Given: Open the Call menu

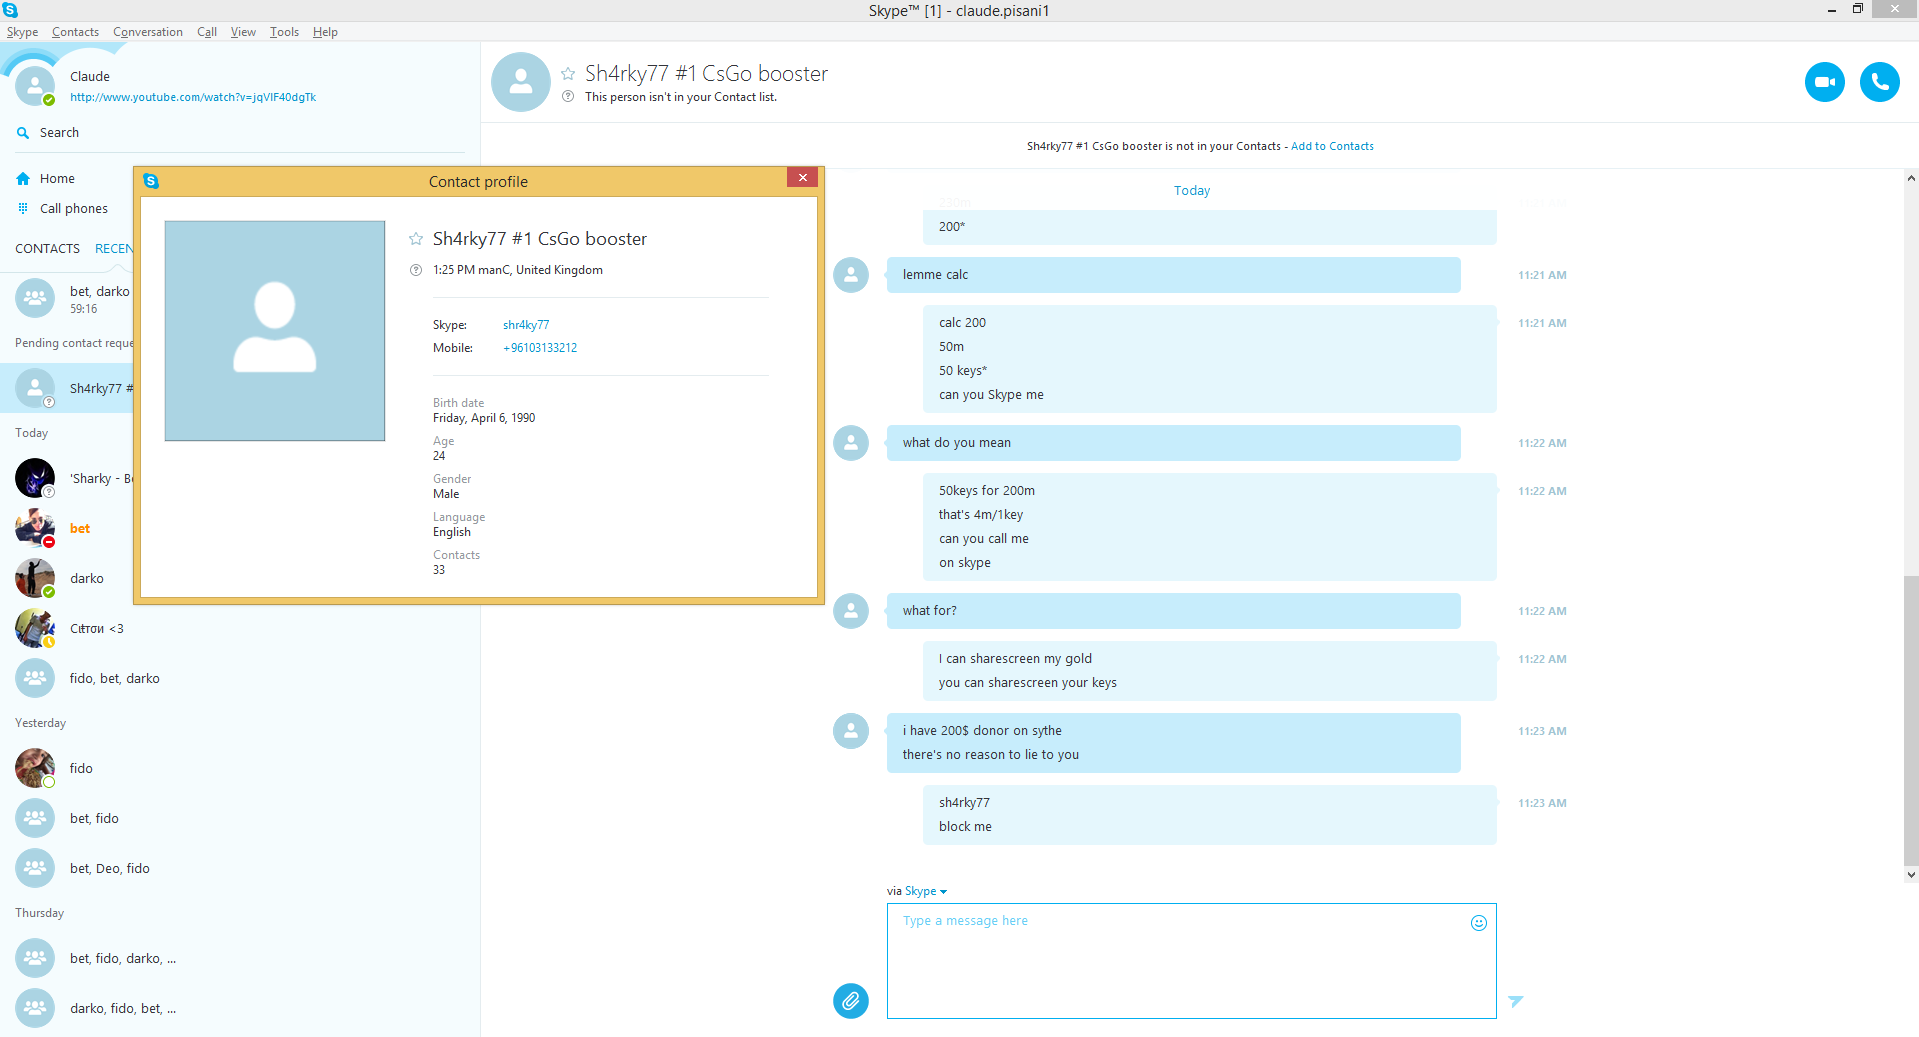Looking at the screenshot, I should (207, 32).
